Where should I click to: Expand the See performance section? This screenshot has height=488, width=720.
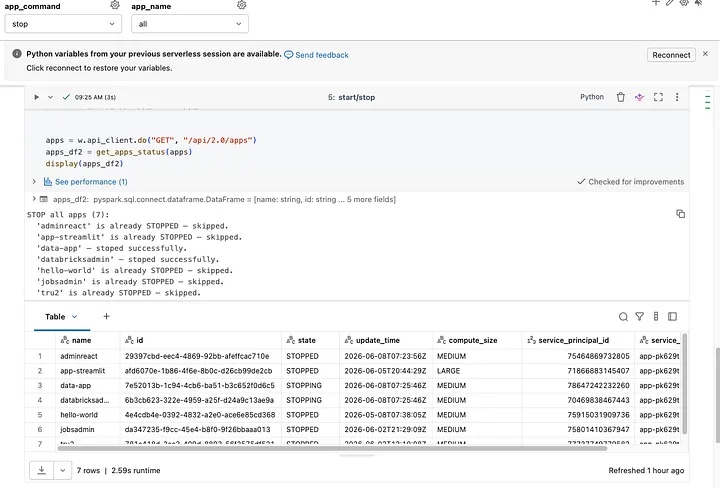click(34, 182)
